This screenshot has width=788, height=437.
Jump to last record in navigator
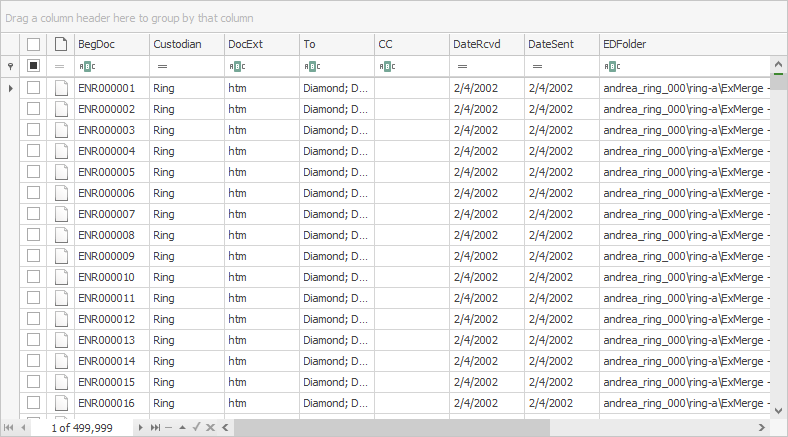[x=155, y=427]
